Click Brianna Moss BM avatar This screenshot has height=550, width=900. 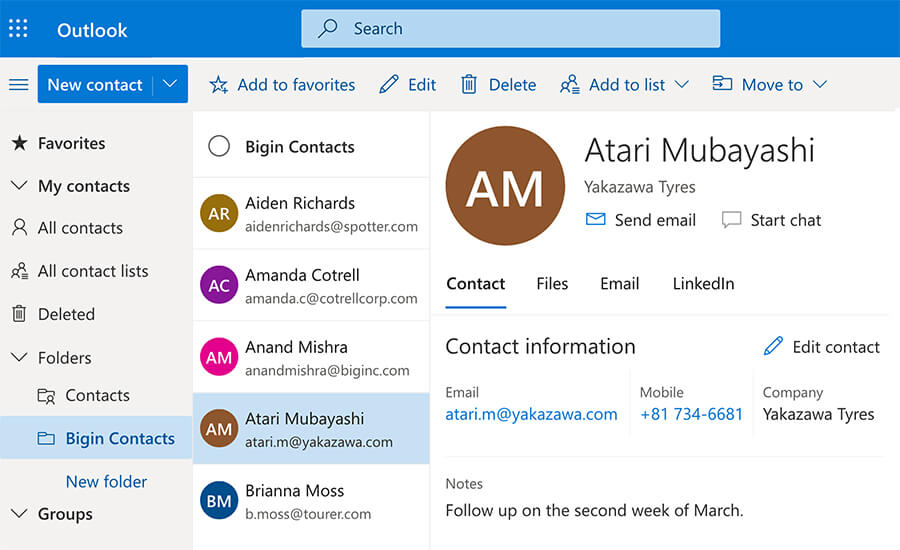219,501
